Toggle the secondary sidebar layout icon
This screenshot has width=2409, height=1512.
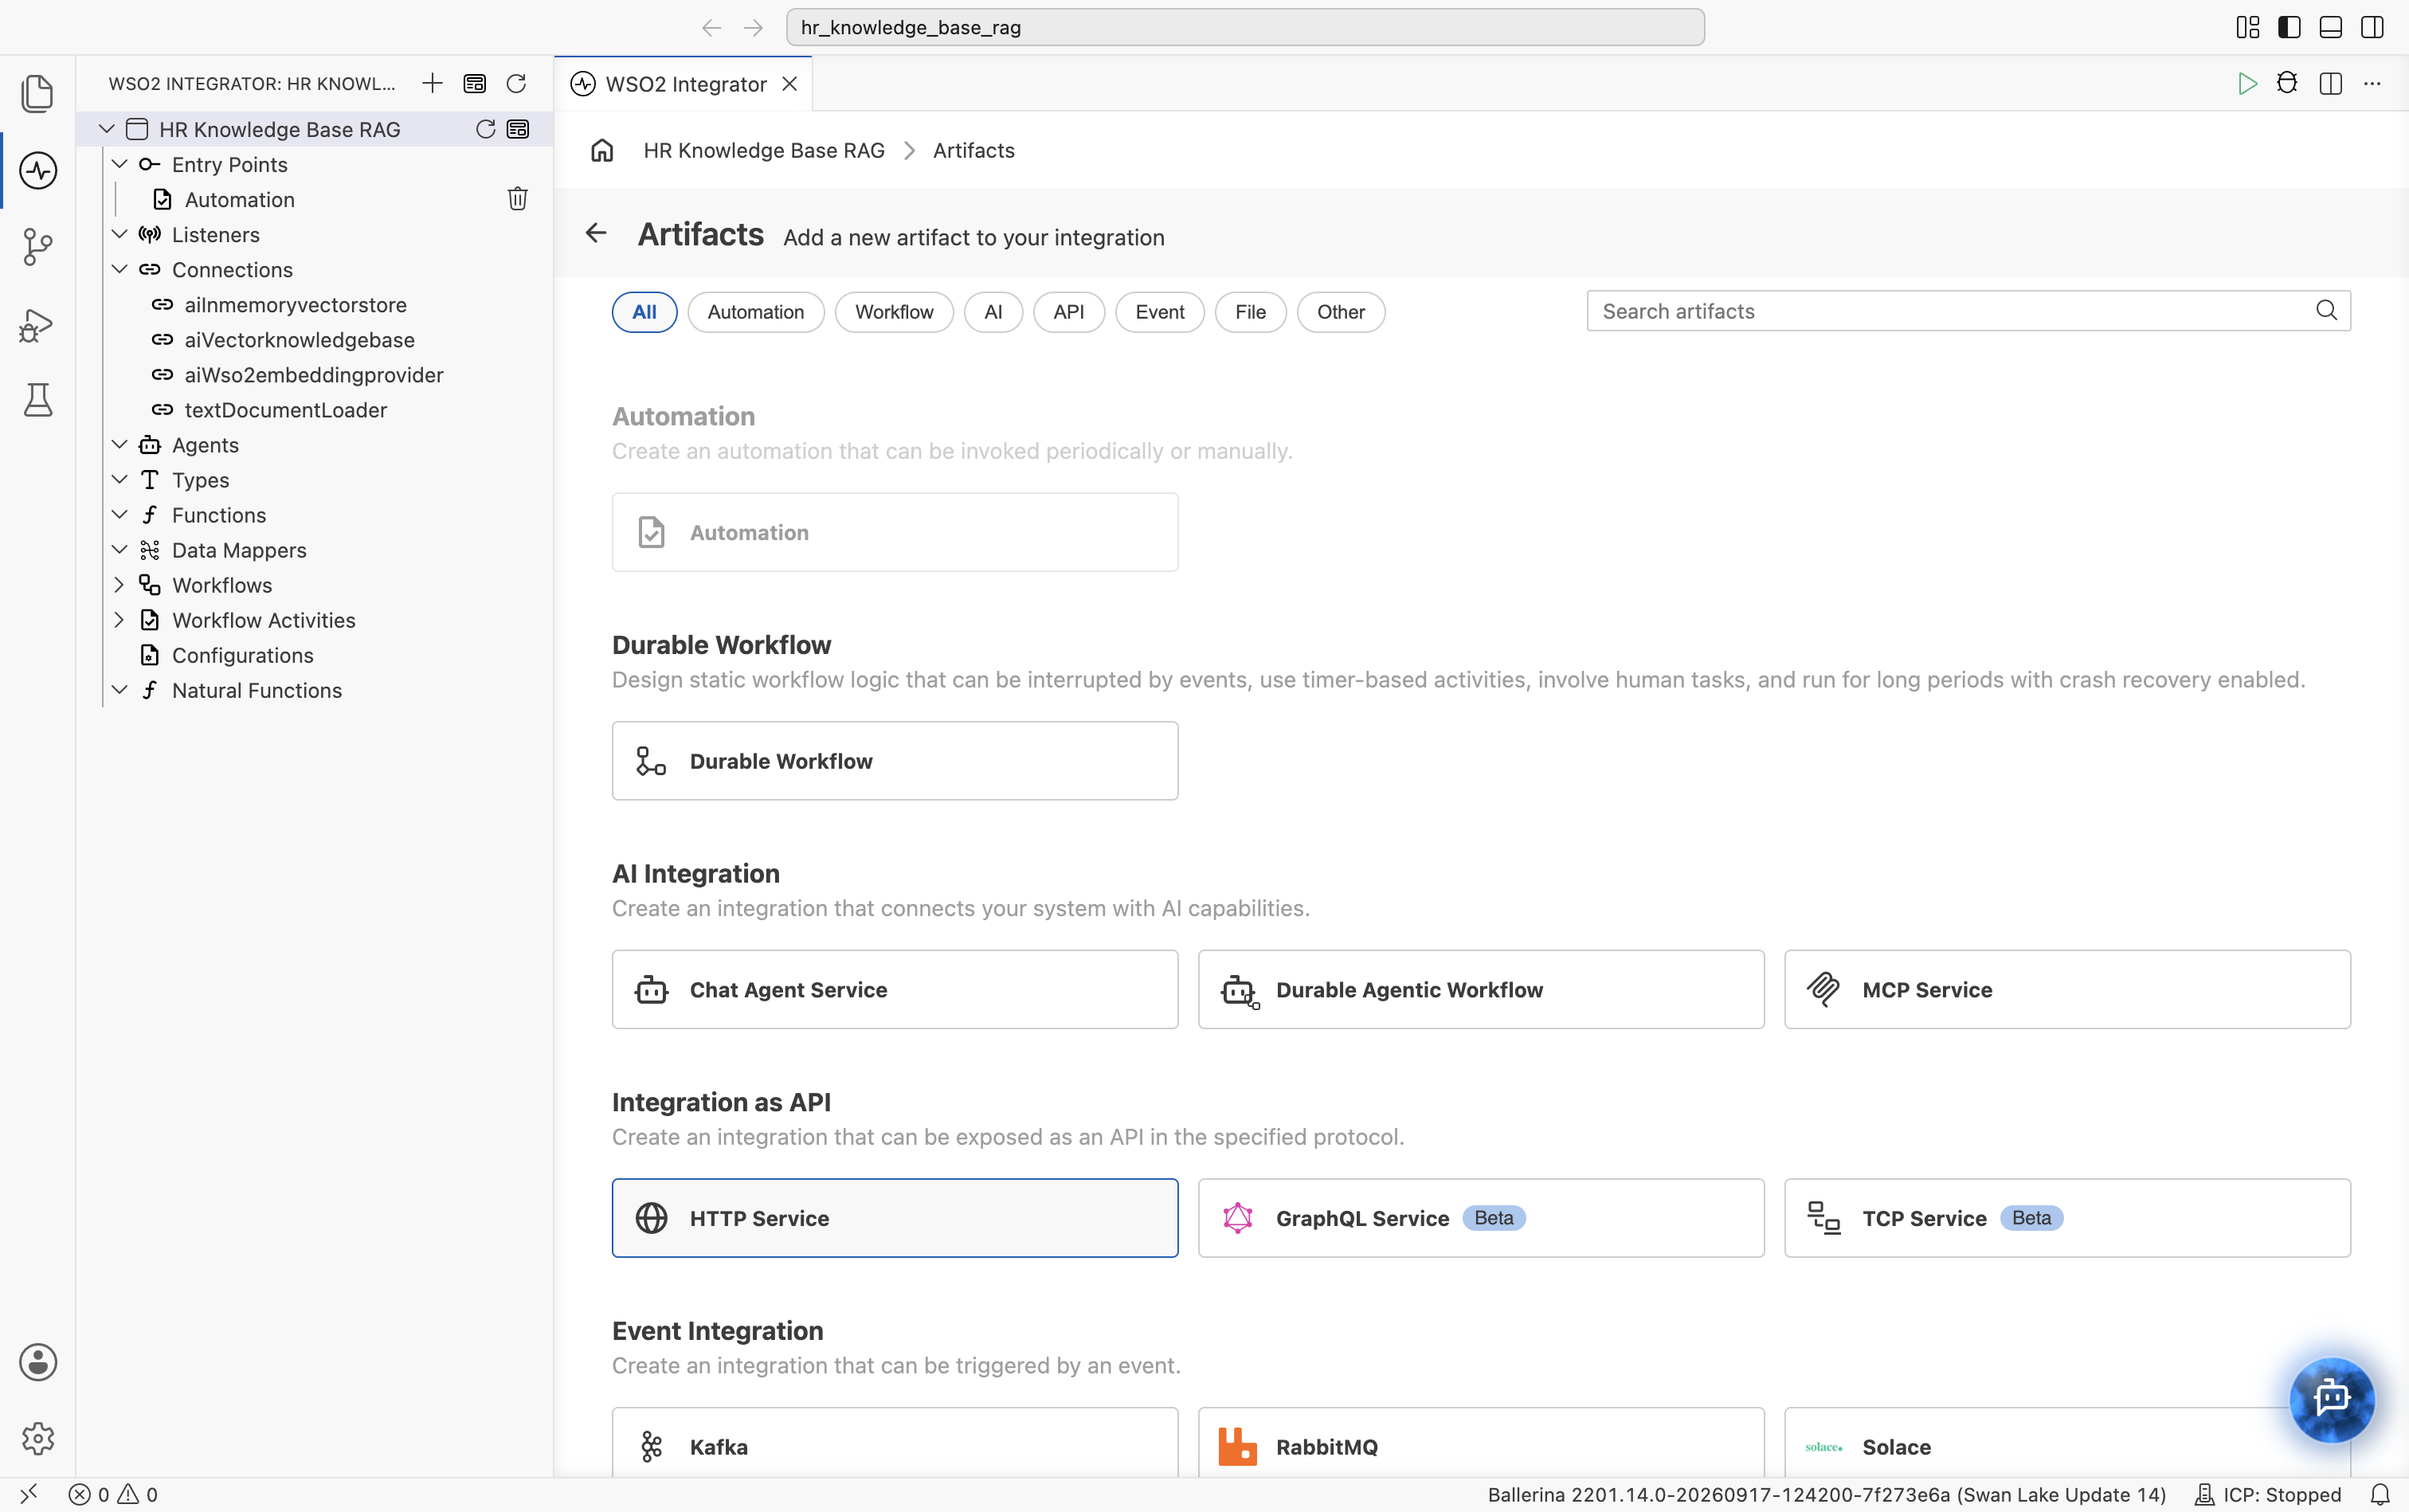tap(2371, 27)
